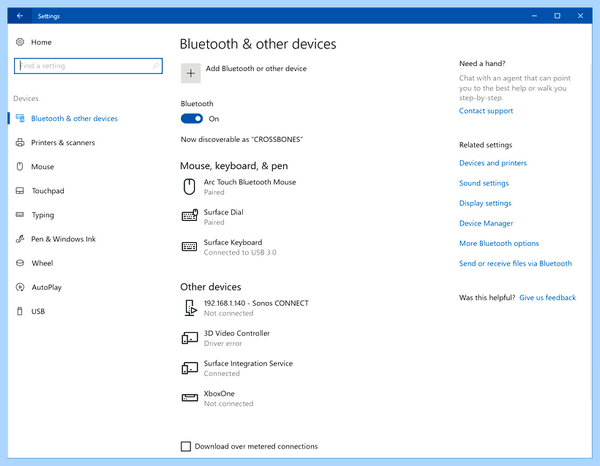Open Pen & Windows Ink settings
This screenshot has width=600, height=466.
tap(63, 239)
